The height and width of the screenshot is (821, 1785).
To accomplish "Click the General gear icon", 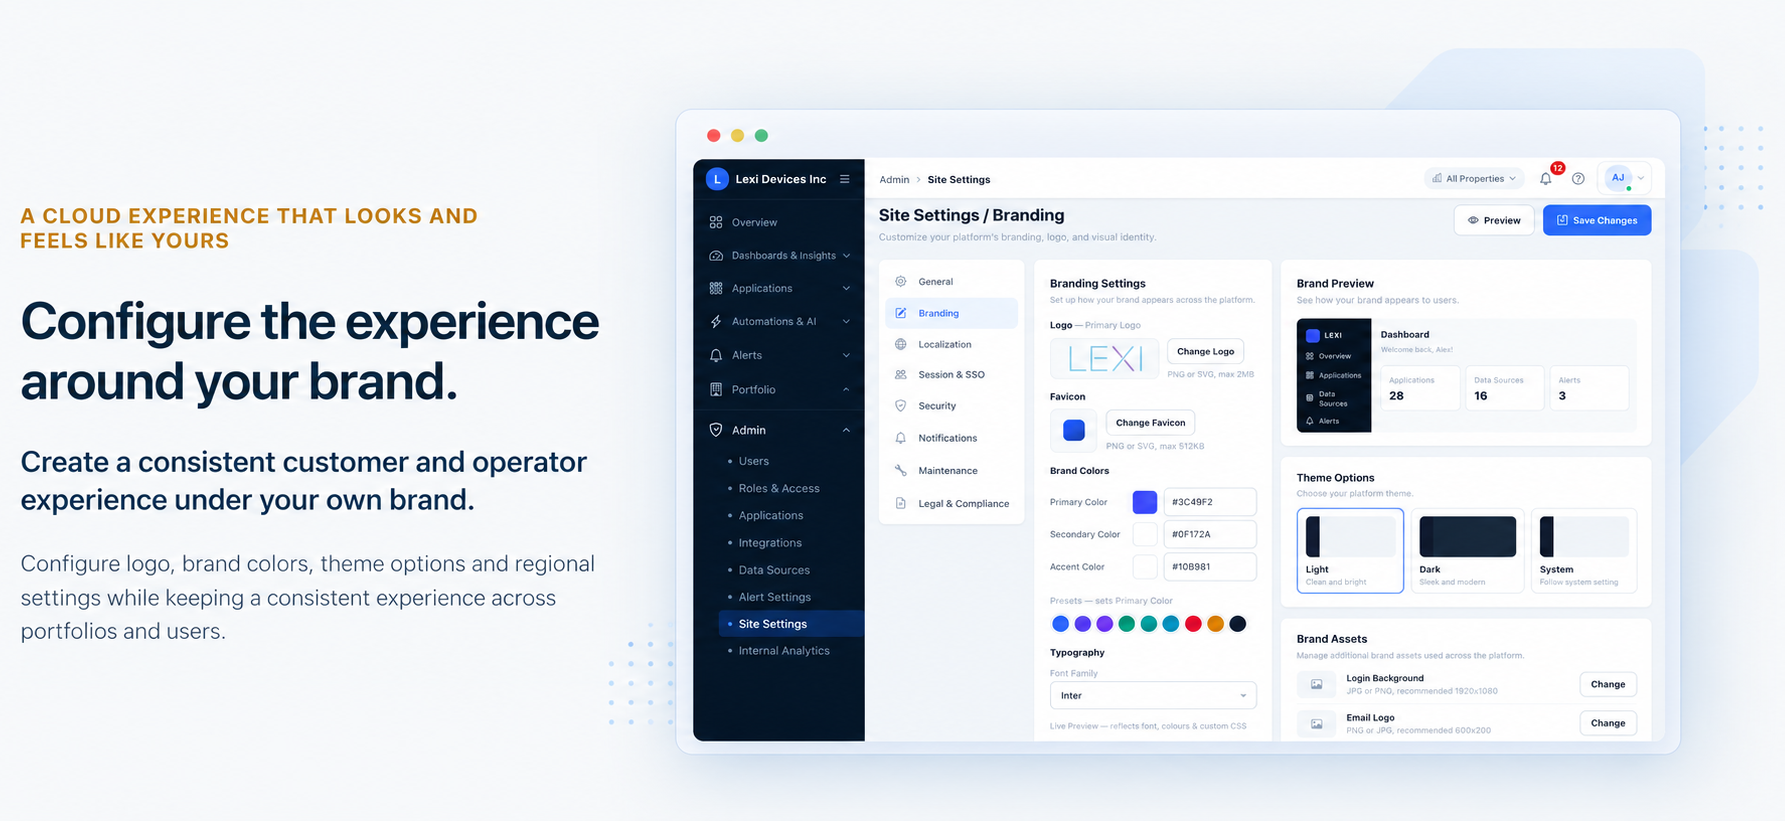I will pyautogui.click(x=901, y=281).
